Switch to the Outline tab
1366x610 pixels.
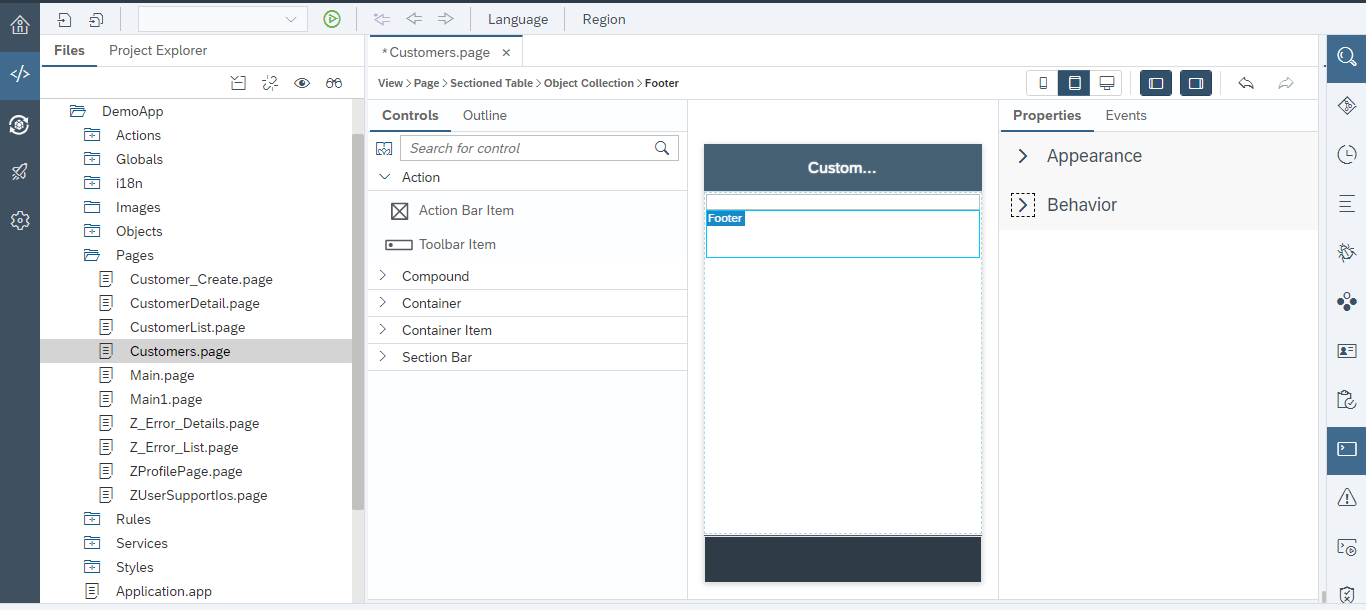485,115
